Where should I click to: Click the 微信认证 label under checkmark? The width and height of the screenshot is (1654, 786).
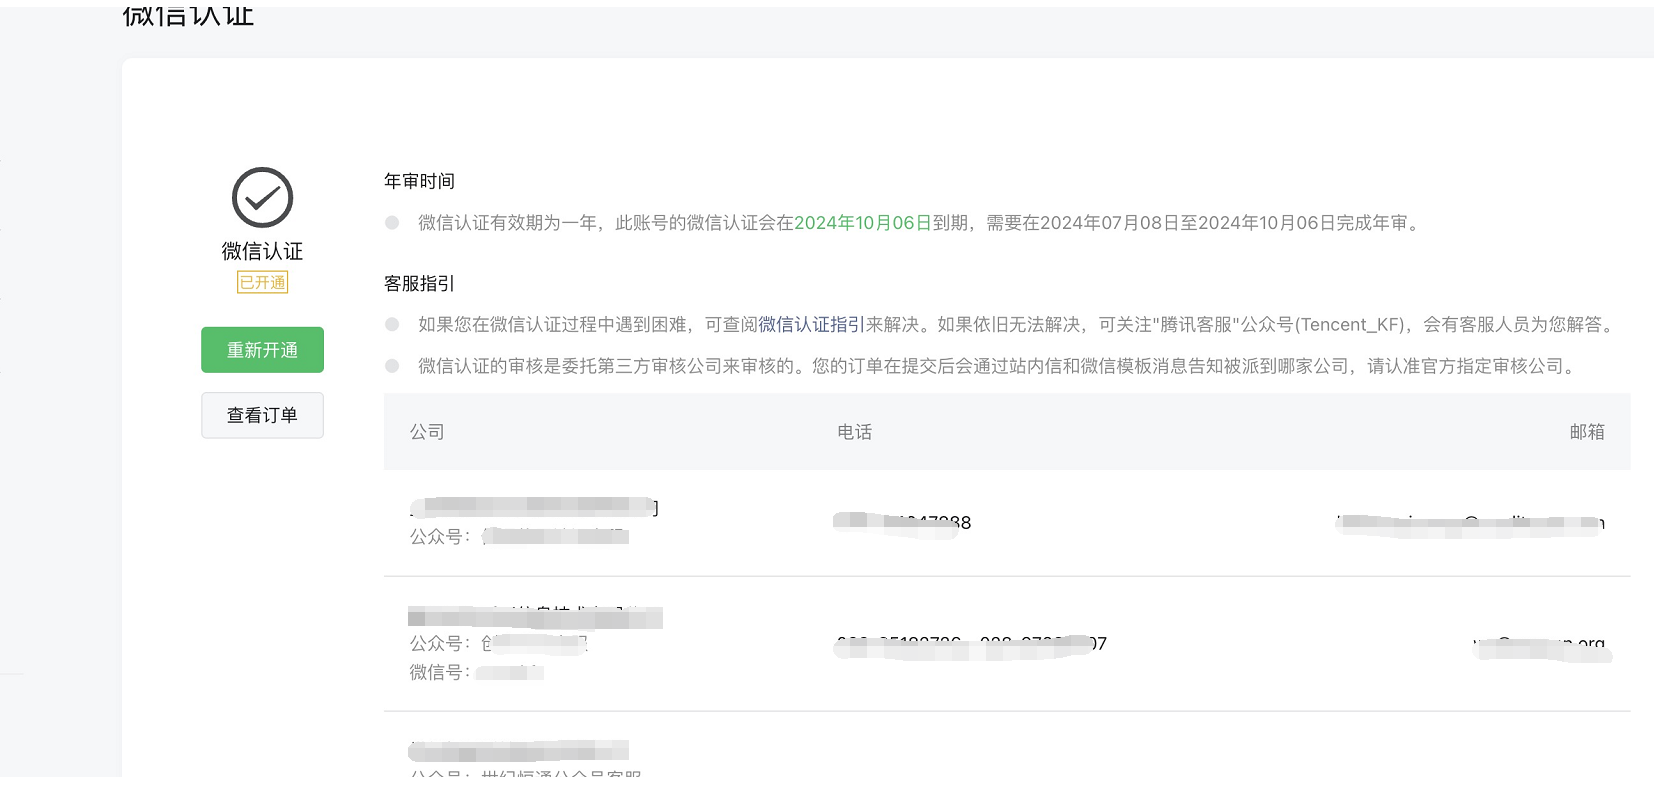pyautogui.click(x=262, y=251)
